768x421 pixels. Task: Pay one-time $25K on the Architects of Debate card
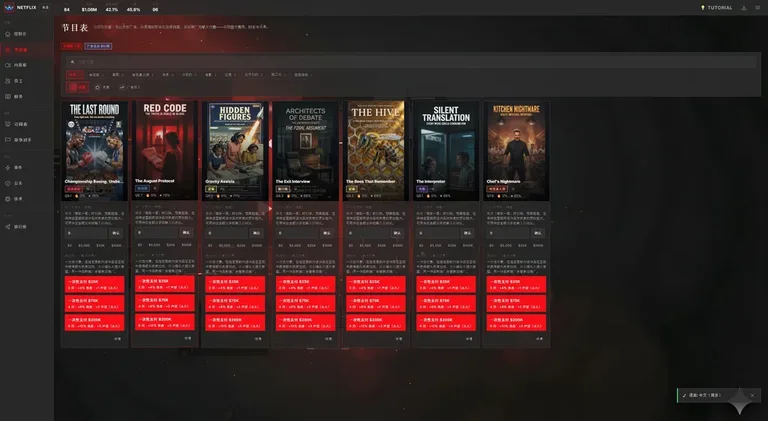[x=305, y=285]
